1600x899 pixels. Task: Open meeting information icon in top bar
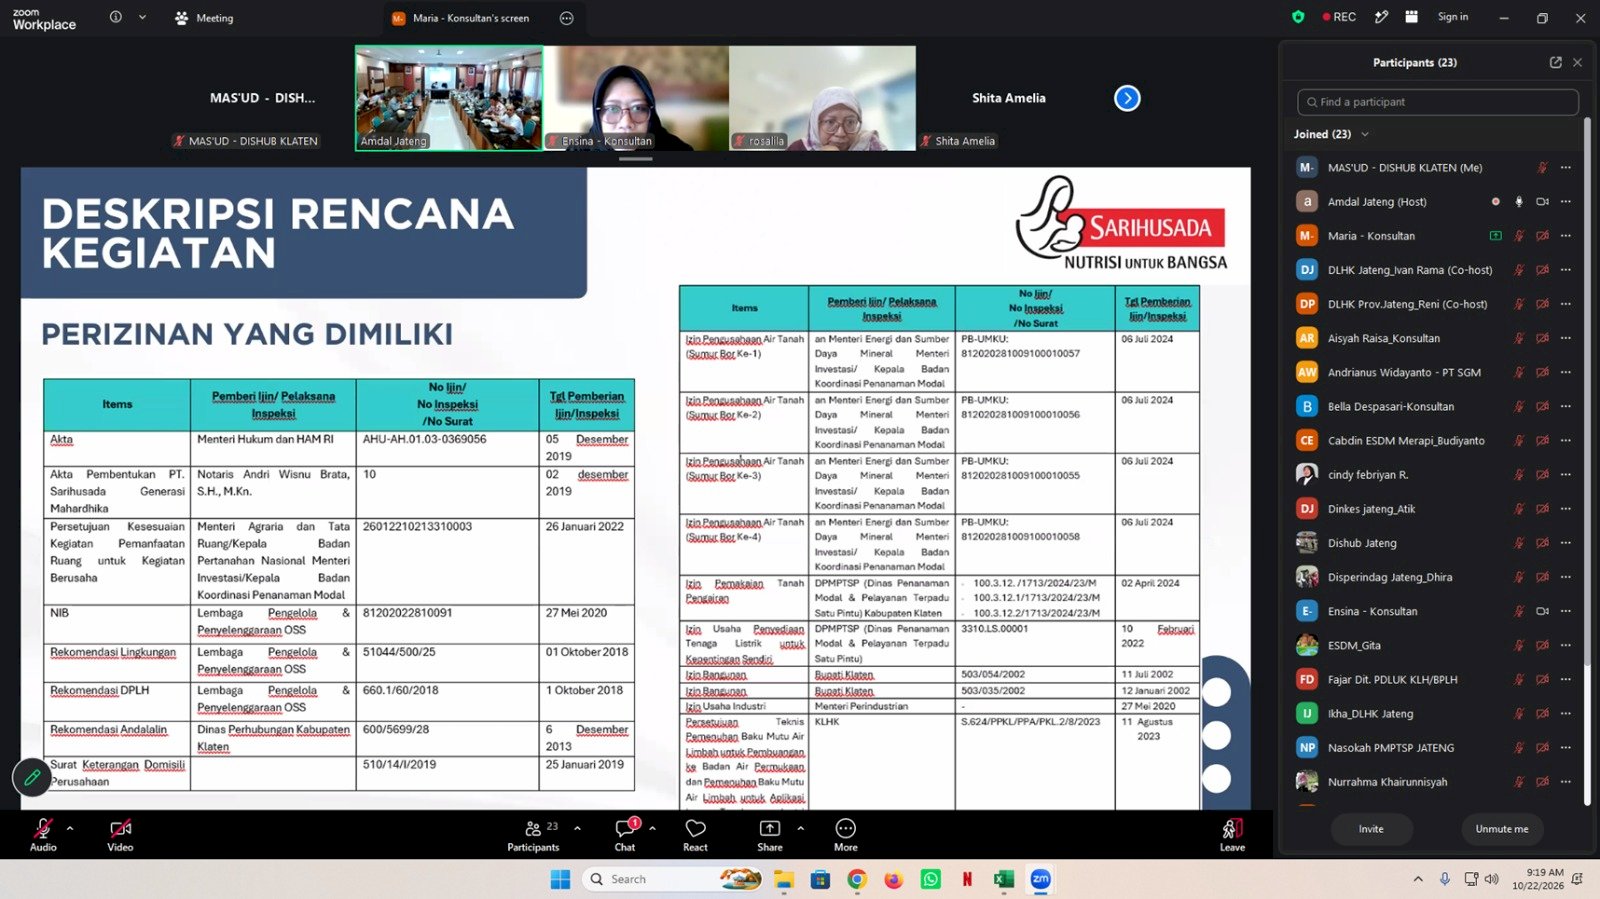click(x=116, y=17)
